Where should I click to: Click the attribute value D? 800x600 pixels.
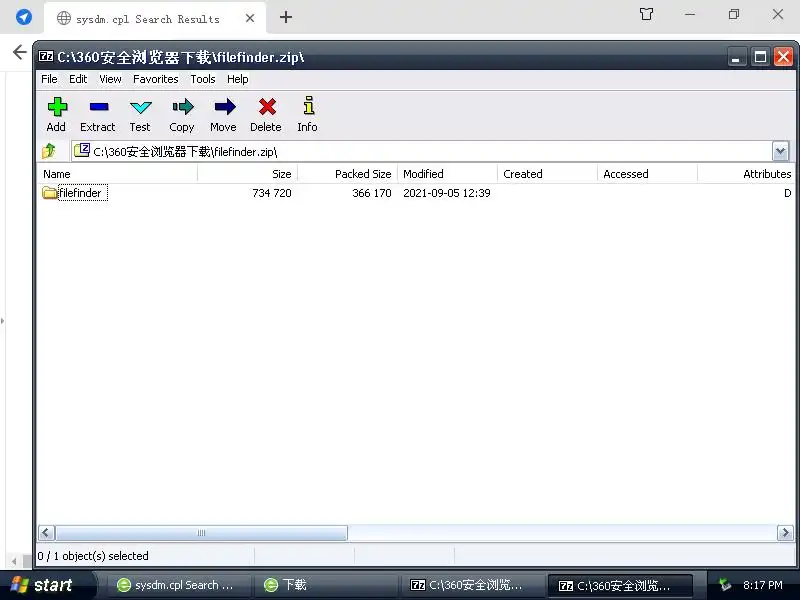(788, 193)
